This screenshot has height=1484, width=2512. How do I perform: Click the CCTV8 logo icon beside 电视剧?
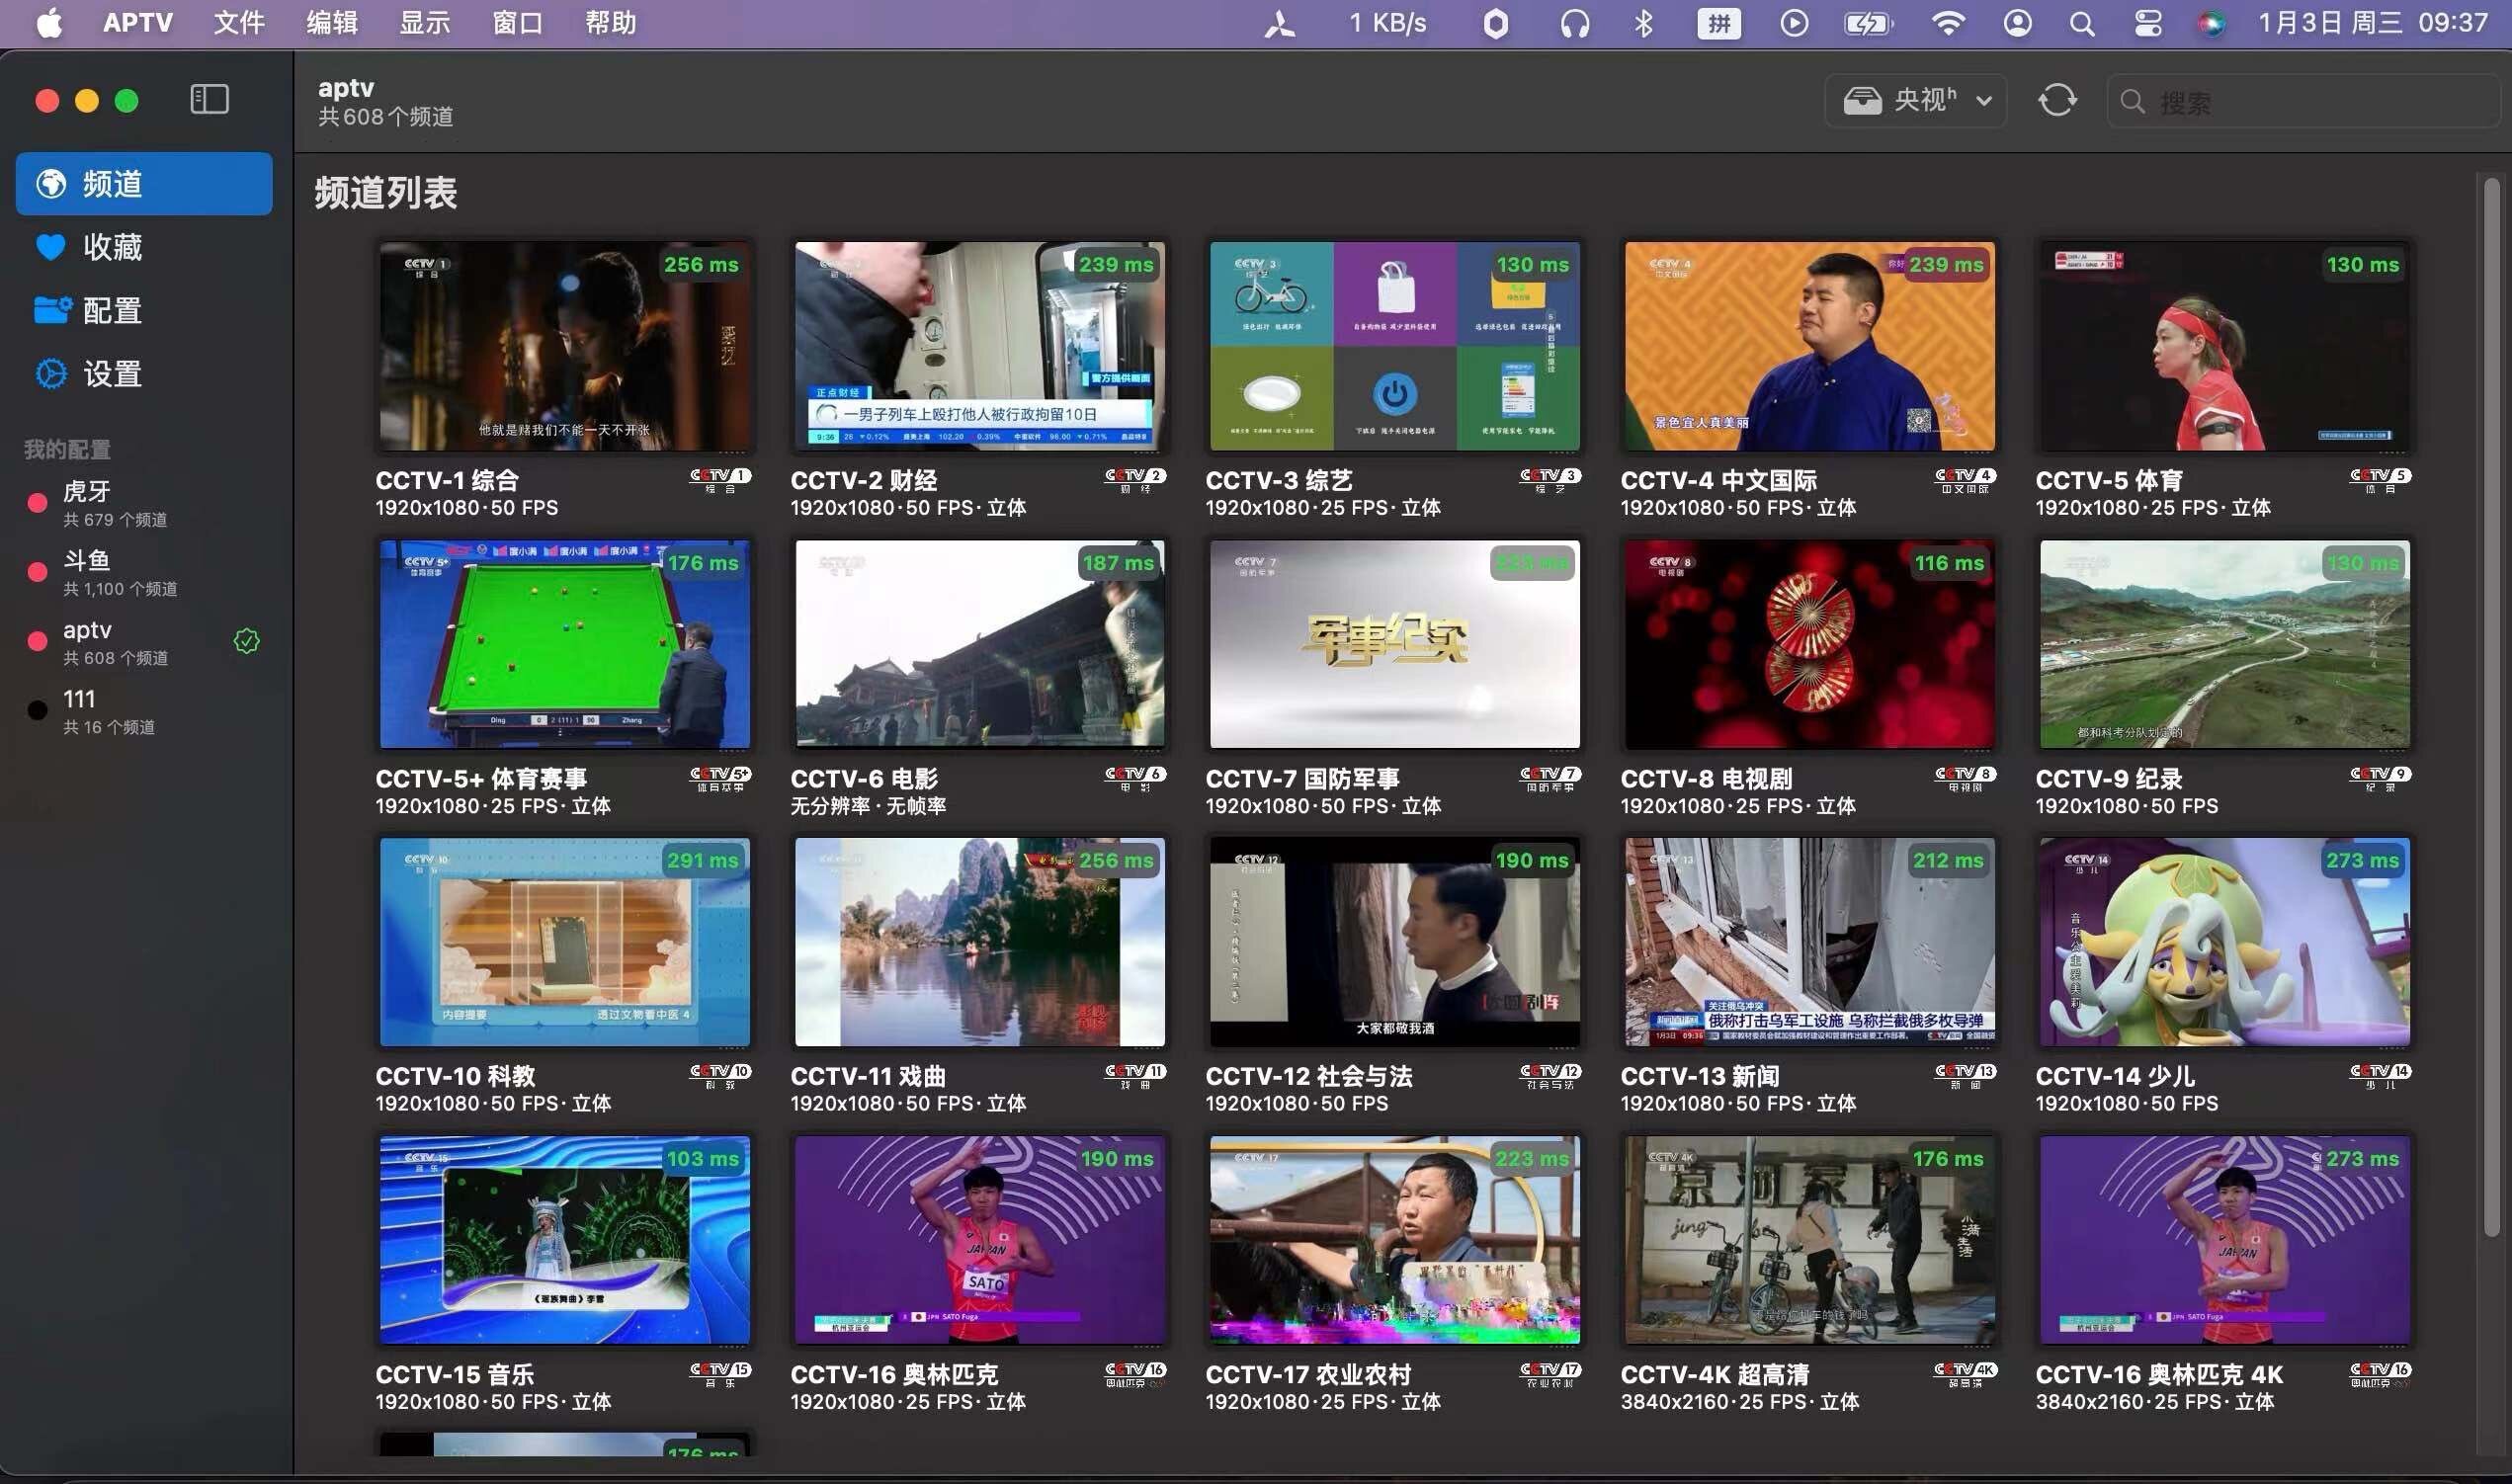pyautogui.click(x=1965, y=778)
